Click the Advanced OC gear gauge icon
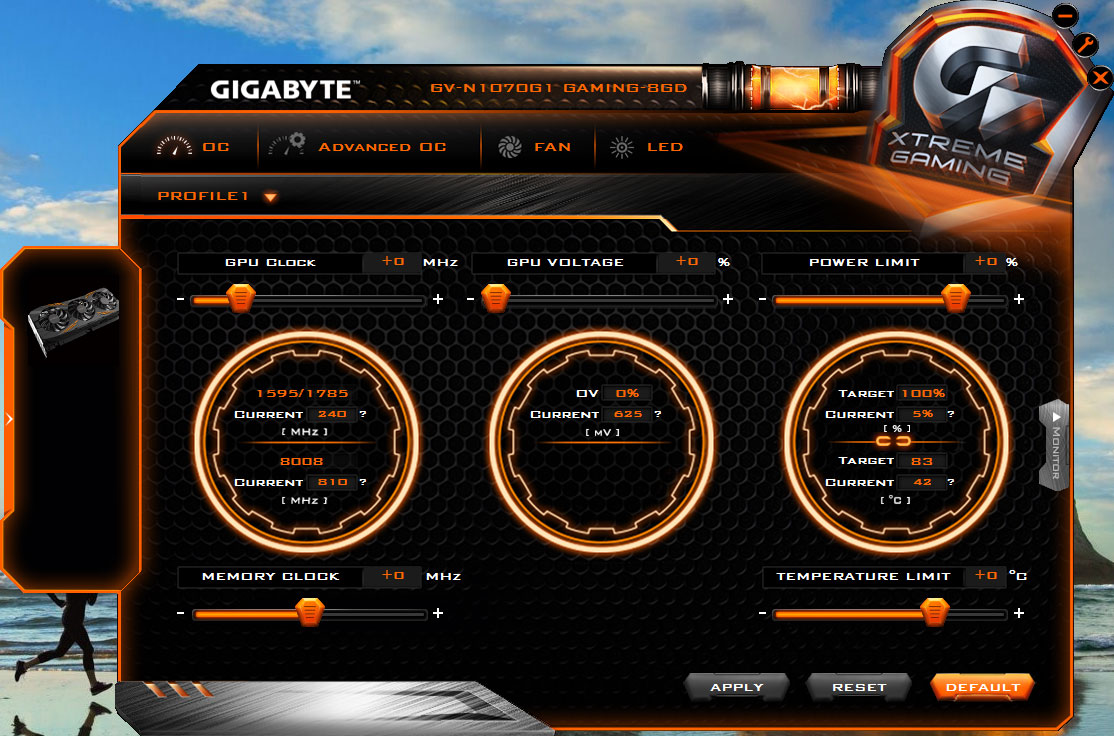1114x736 pixels. coord(287,145)
